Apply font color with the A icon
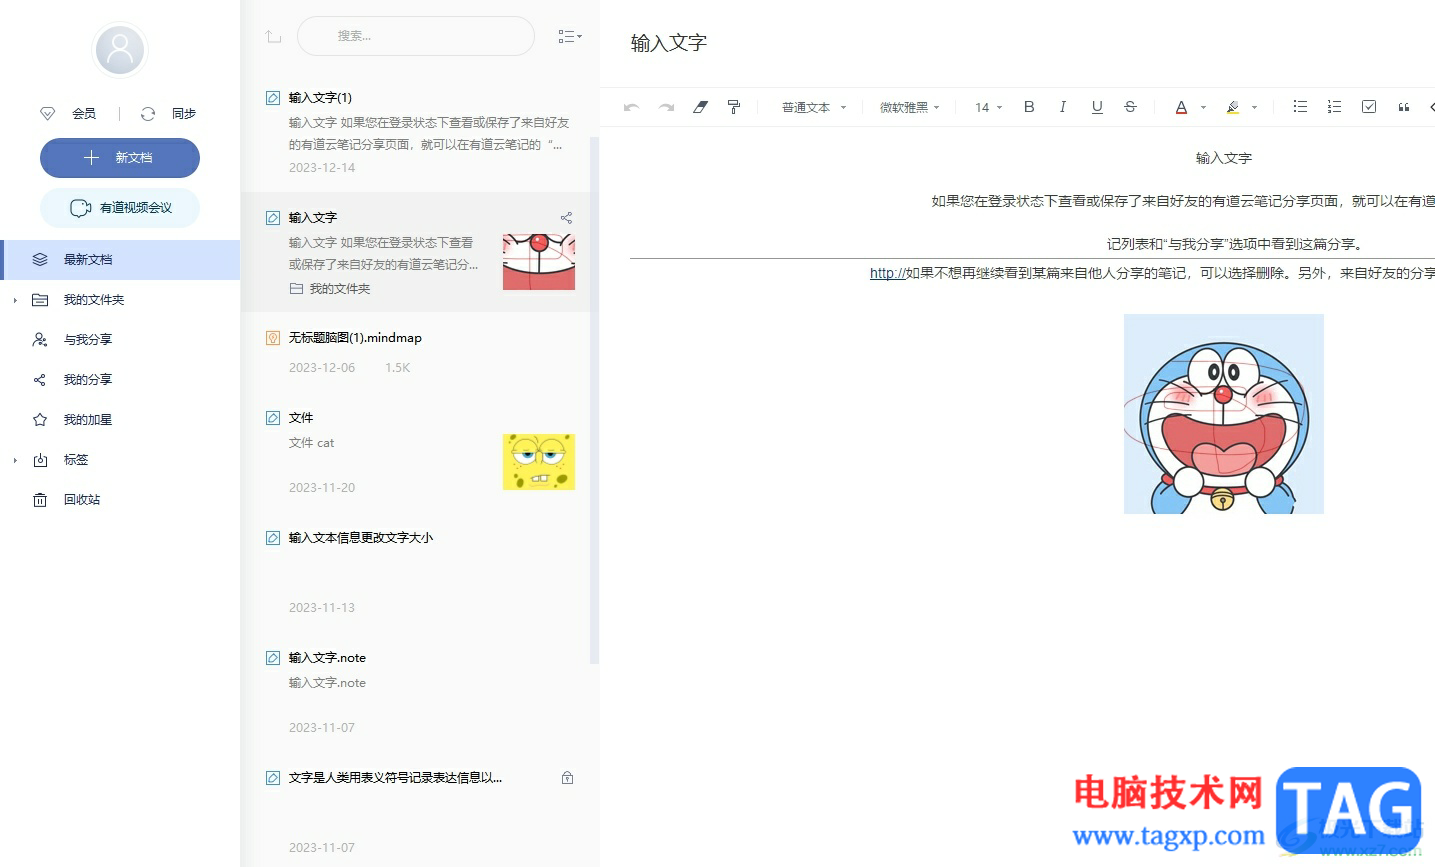This screenshot has width=1435, height=867. pyautogui.click(x=1181, y=107)
